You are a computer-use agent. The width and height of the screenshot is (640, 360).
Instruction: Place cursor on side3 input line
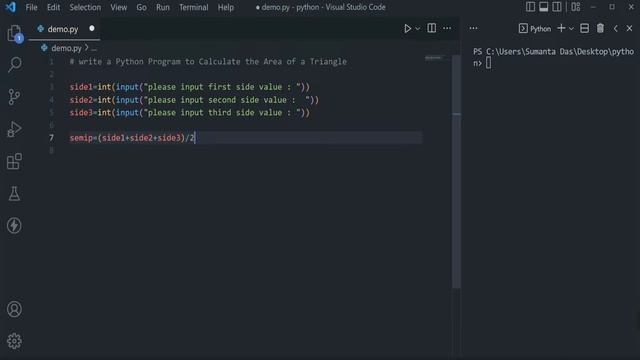[x=190, y=112]
